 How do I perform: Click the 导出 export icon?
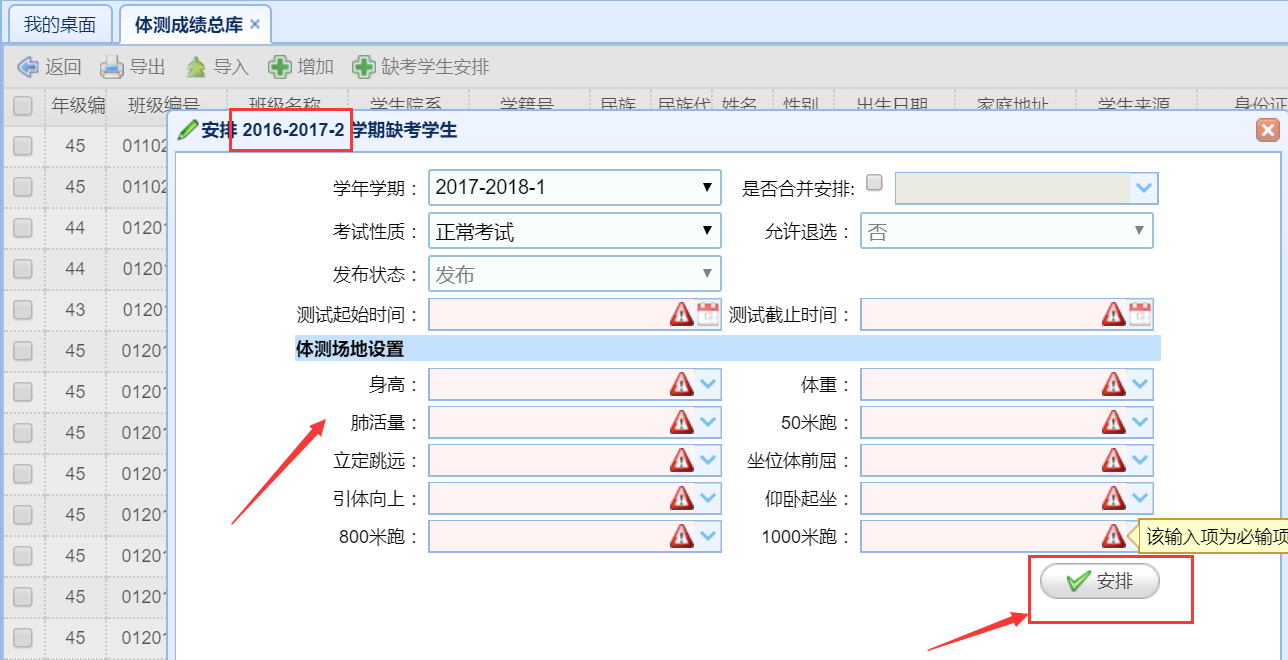(x=112, y=67)
